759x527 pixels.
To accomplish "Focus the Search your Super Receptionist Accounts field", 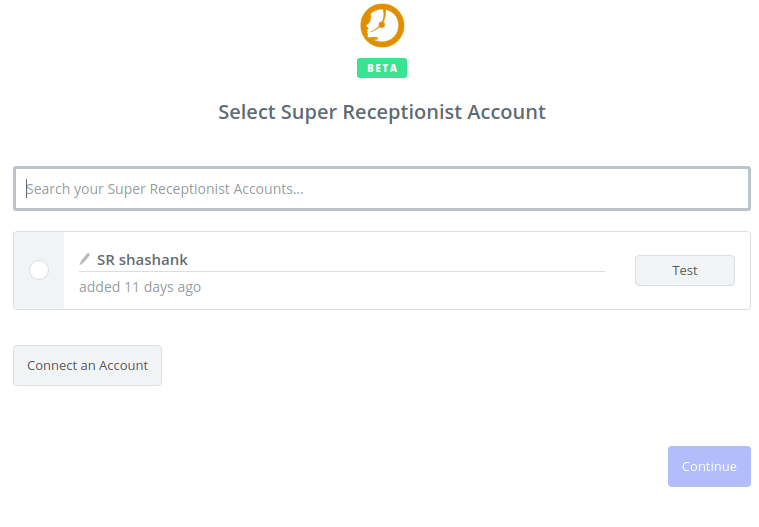I will pos(382,189).
